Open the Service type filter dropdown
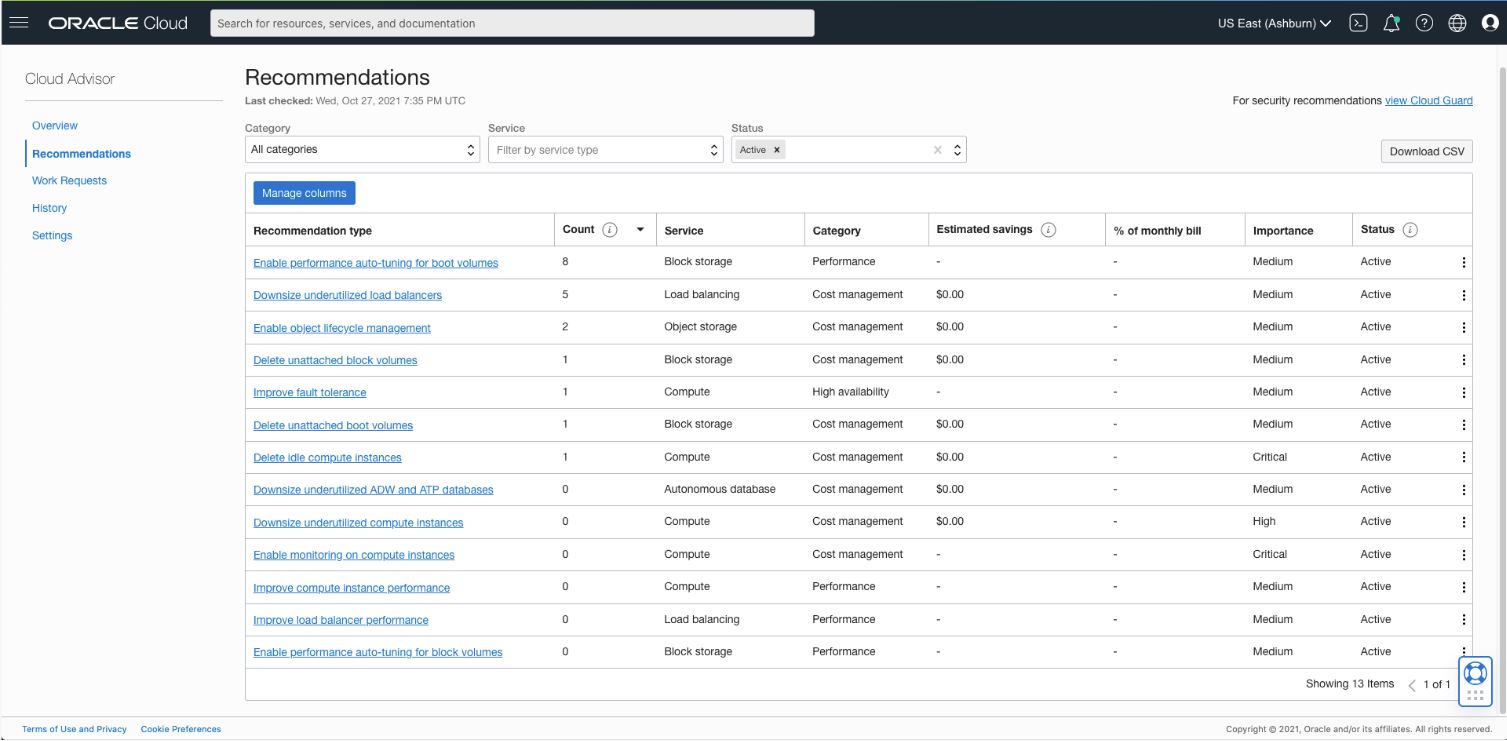 [x=604, y=148]
